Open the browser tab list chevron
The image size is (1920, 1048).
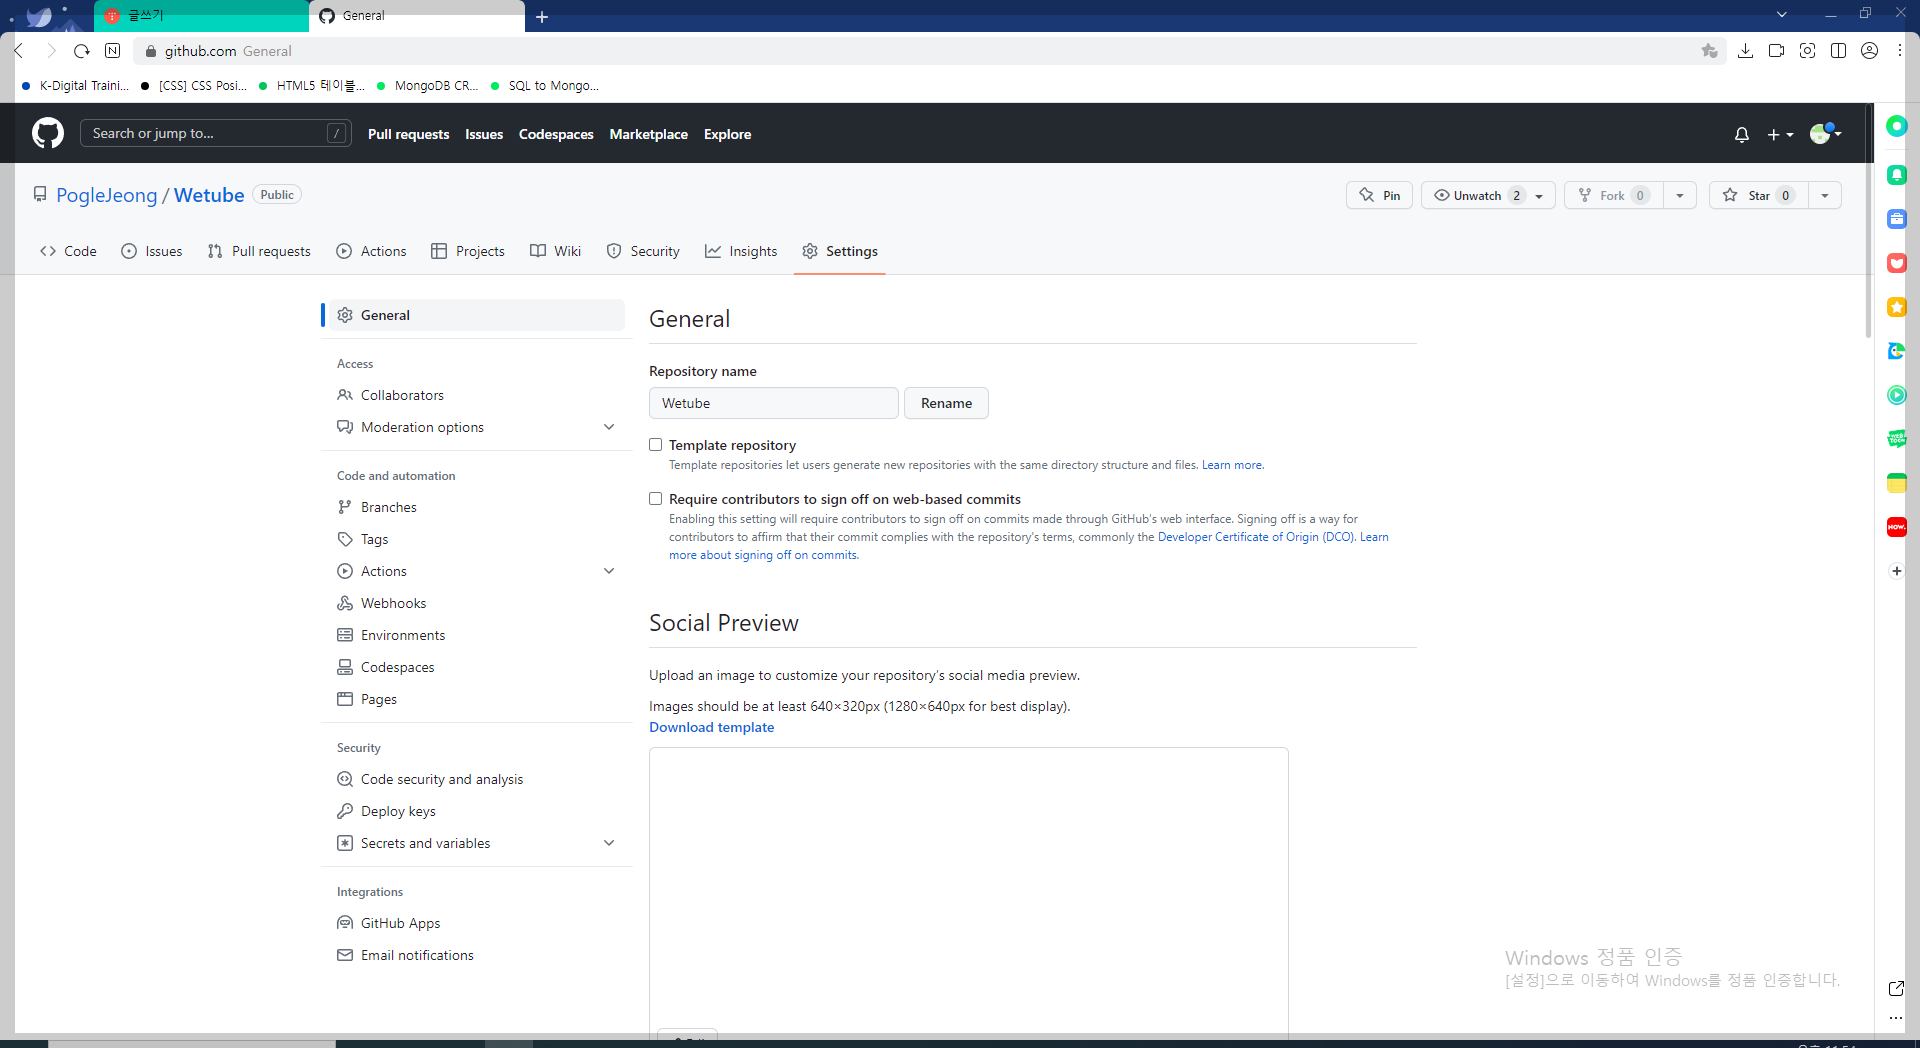pyautogui.click(x=1781, y=14)
